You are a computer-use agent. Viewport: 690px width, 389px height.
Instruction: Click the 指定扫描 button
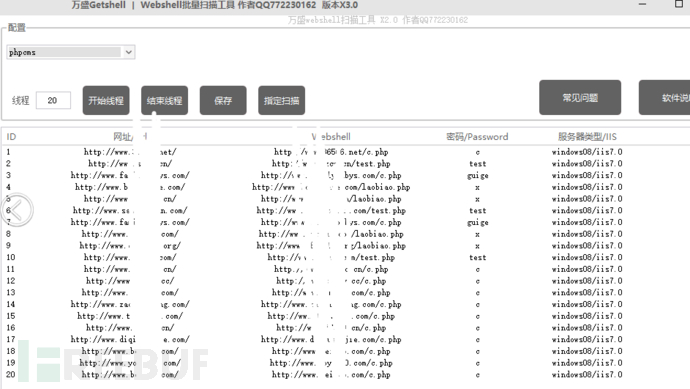282,100
